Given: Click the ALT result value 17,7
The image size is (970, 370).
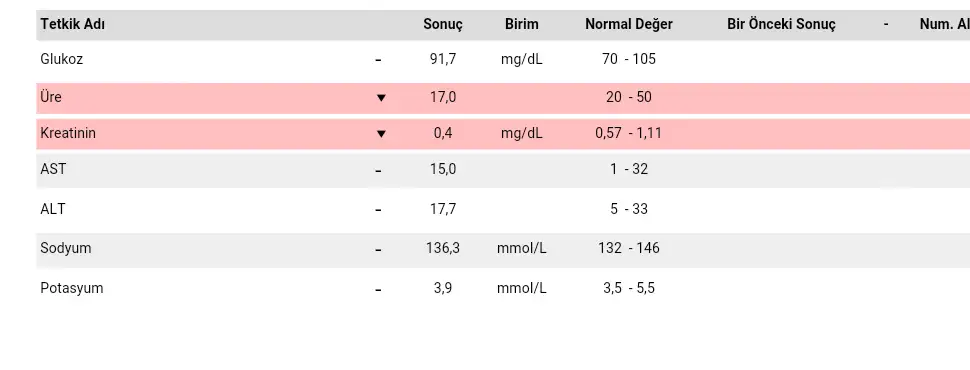Looking at the screenshot, I should (443, 210).
